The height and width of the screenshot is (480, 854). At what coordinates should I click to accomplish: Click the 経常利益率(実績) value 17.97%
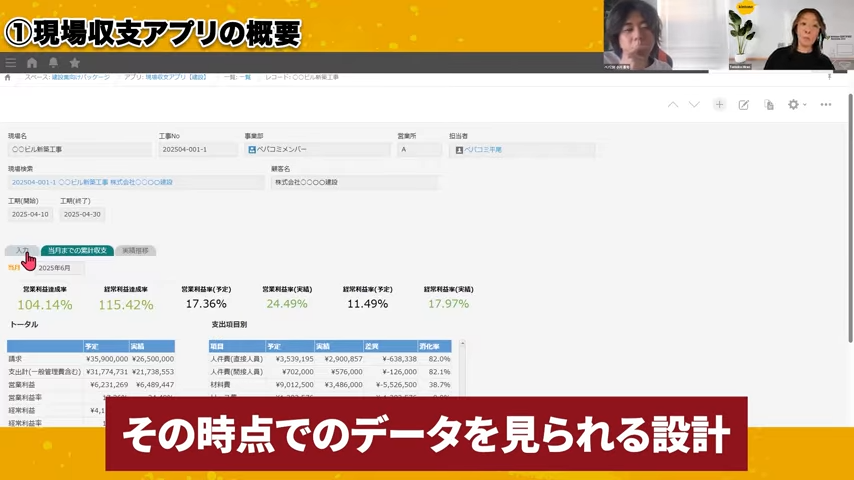(x=448, y=304)
